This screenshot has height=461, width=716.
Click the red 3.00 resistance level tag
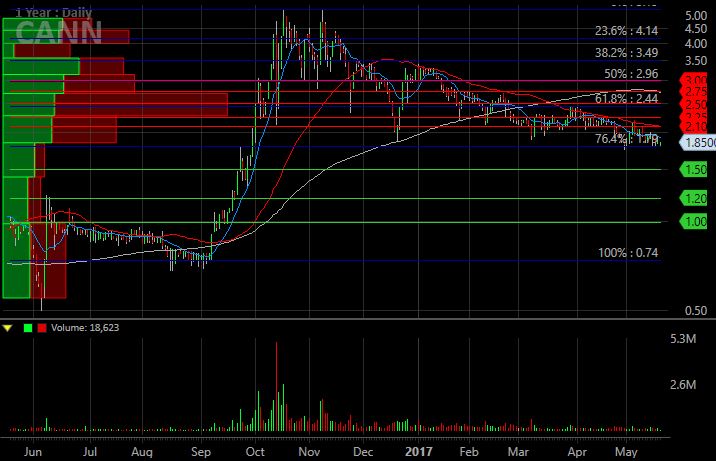pyautogui.click(x=694, y=80)
